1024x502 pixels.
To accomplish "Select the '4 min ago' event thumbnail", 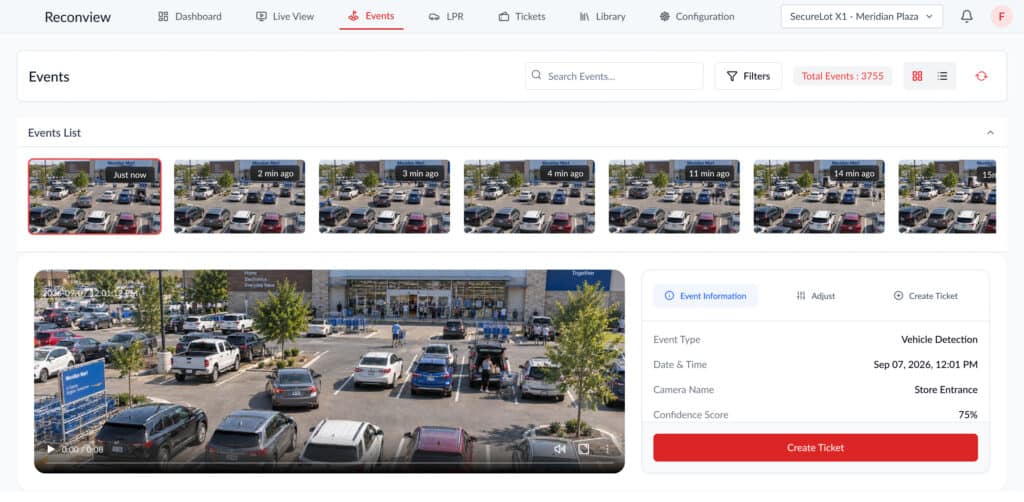I will (530, 196).
